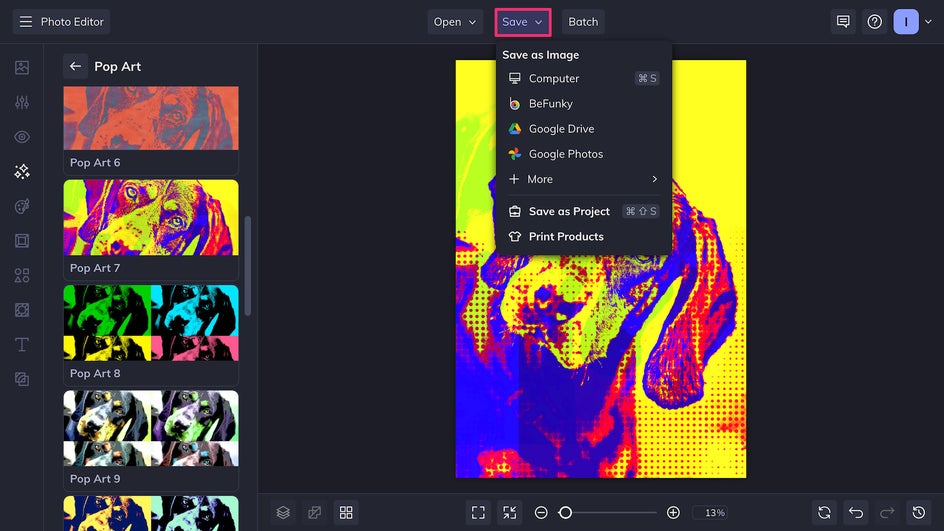Click the 13% zoom percentage field

click(710, 512)
